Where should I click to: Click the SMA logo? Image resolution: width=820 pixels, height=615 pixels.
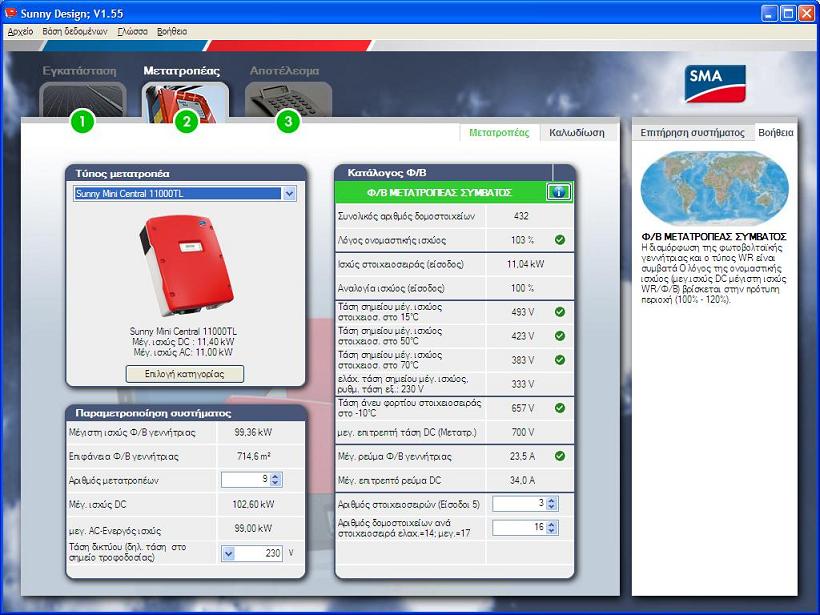715,84
